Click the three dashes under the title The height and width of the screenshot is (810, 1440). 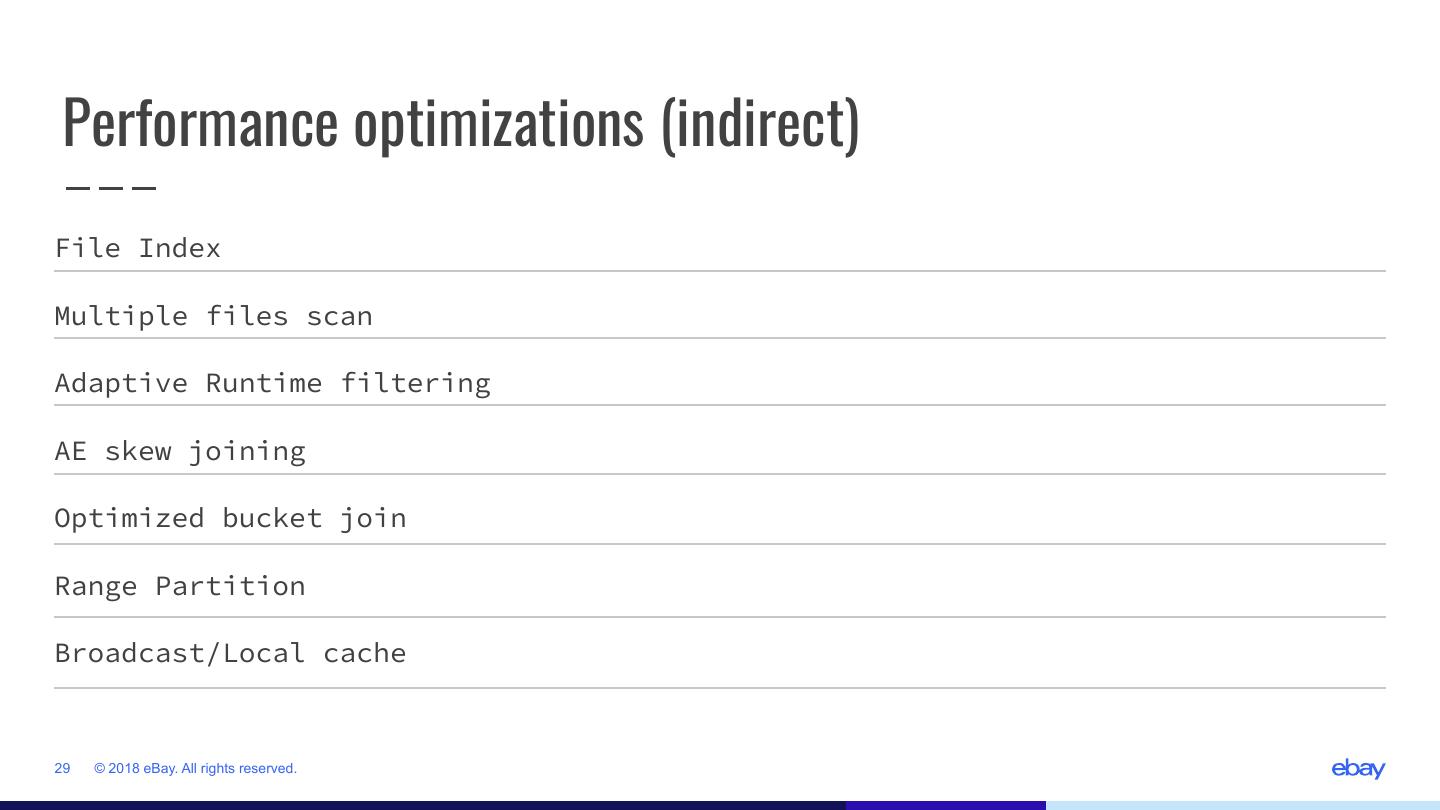(111, 187)
